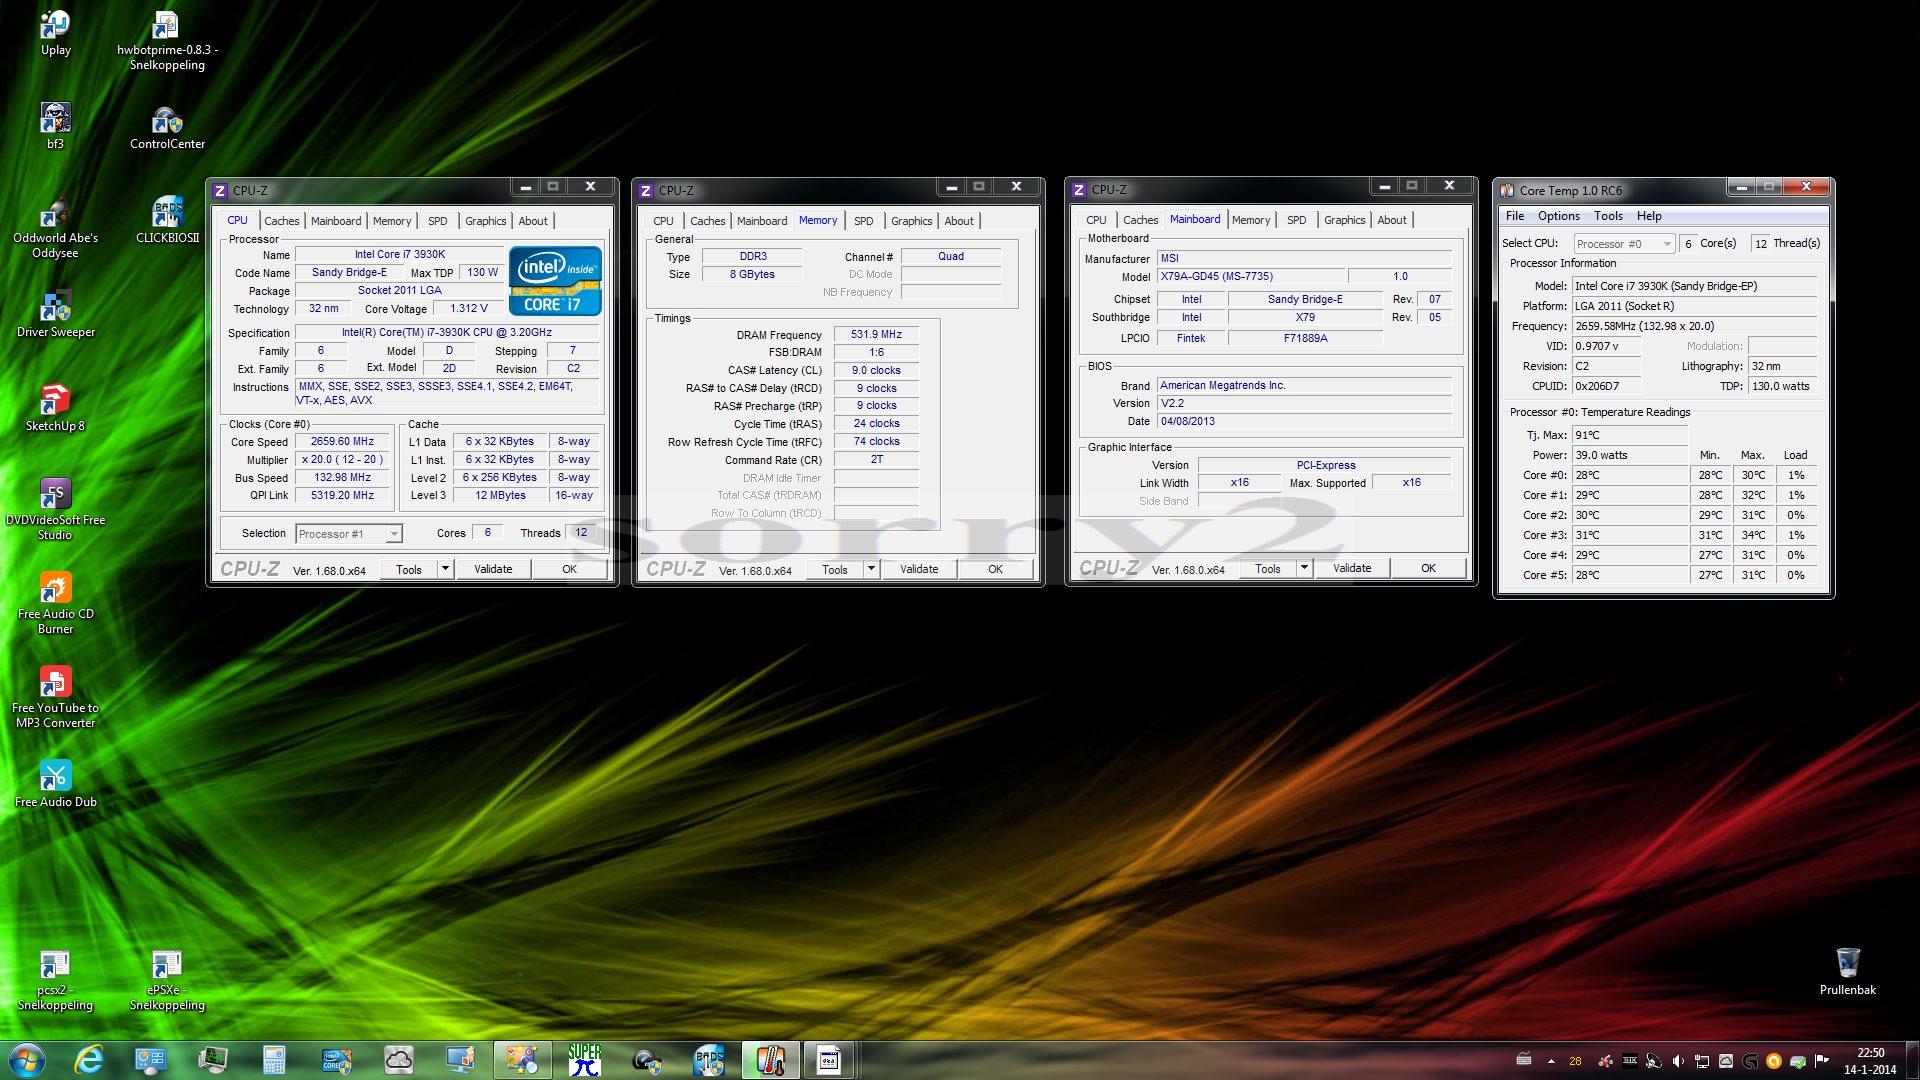
Task: Click the taskbar clock showing 22:50
Action: pos(1870,1060)
